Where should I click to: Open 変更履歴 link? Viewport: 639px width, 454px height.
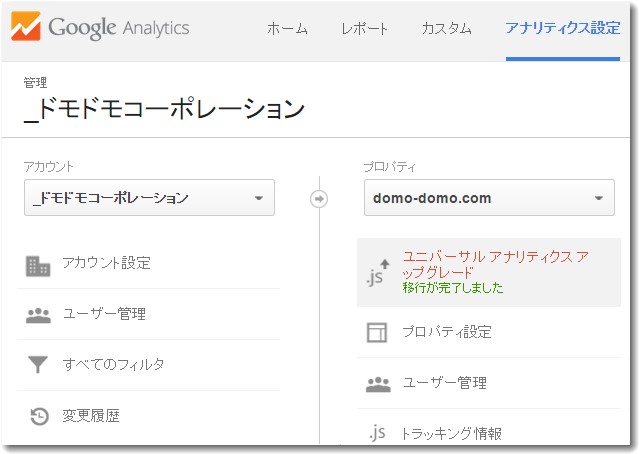pos(91,415)
